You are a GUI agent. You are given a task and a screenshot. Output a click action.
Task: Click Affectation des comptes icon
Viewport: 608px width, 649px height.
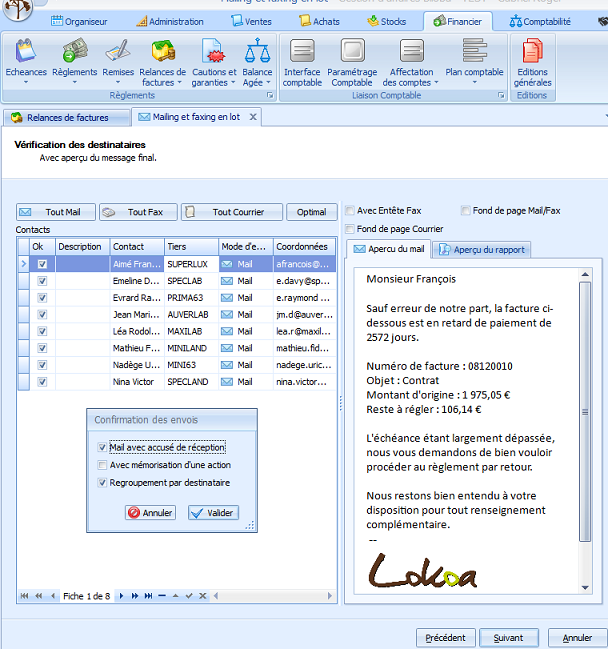[x=411, y=50]
